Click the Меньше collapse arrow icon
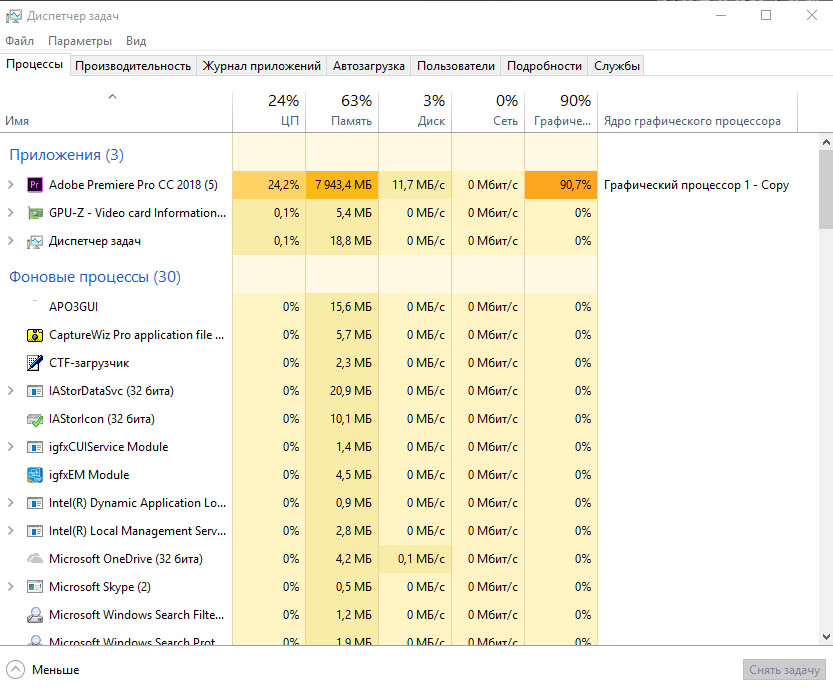833x688 pixels. tap(15, 670)
